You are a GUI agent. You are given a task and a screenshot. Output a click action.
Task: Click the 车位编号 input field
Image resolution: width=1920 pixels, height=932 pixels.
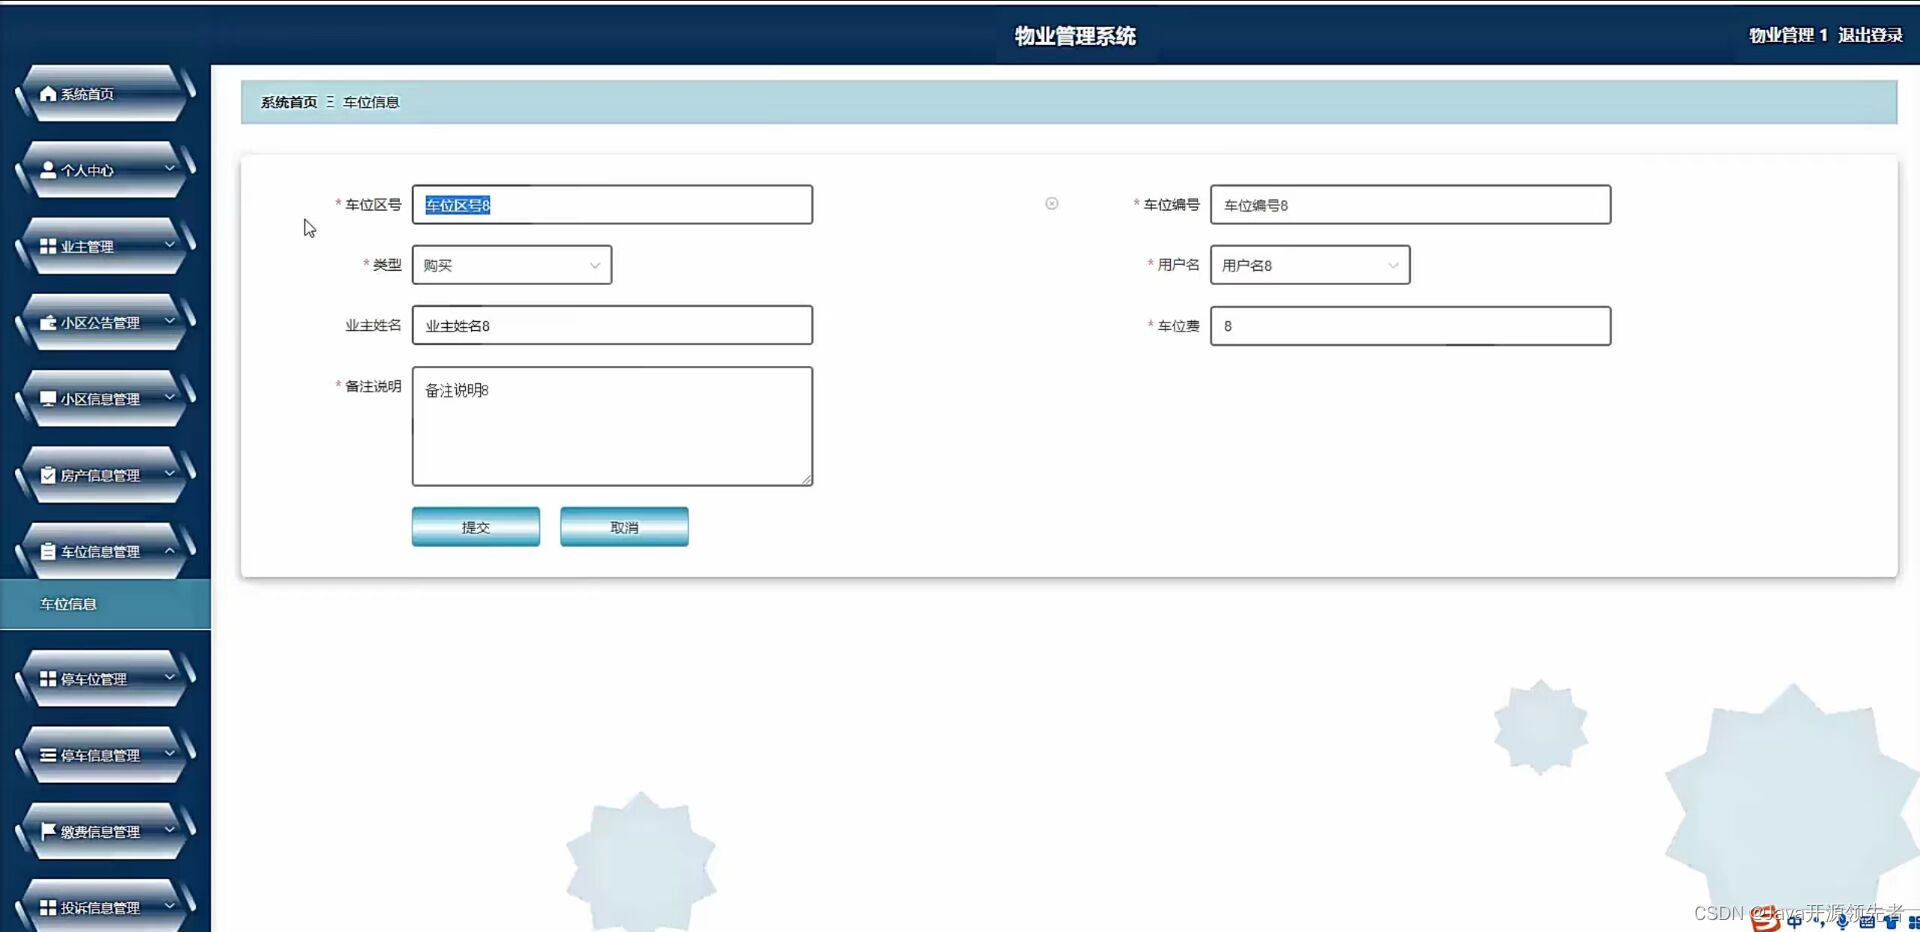point(1410,205)
